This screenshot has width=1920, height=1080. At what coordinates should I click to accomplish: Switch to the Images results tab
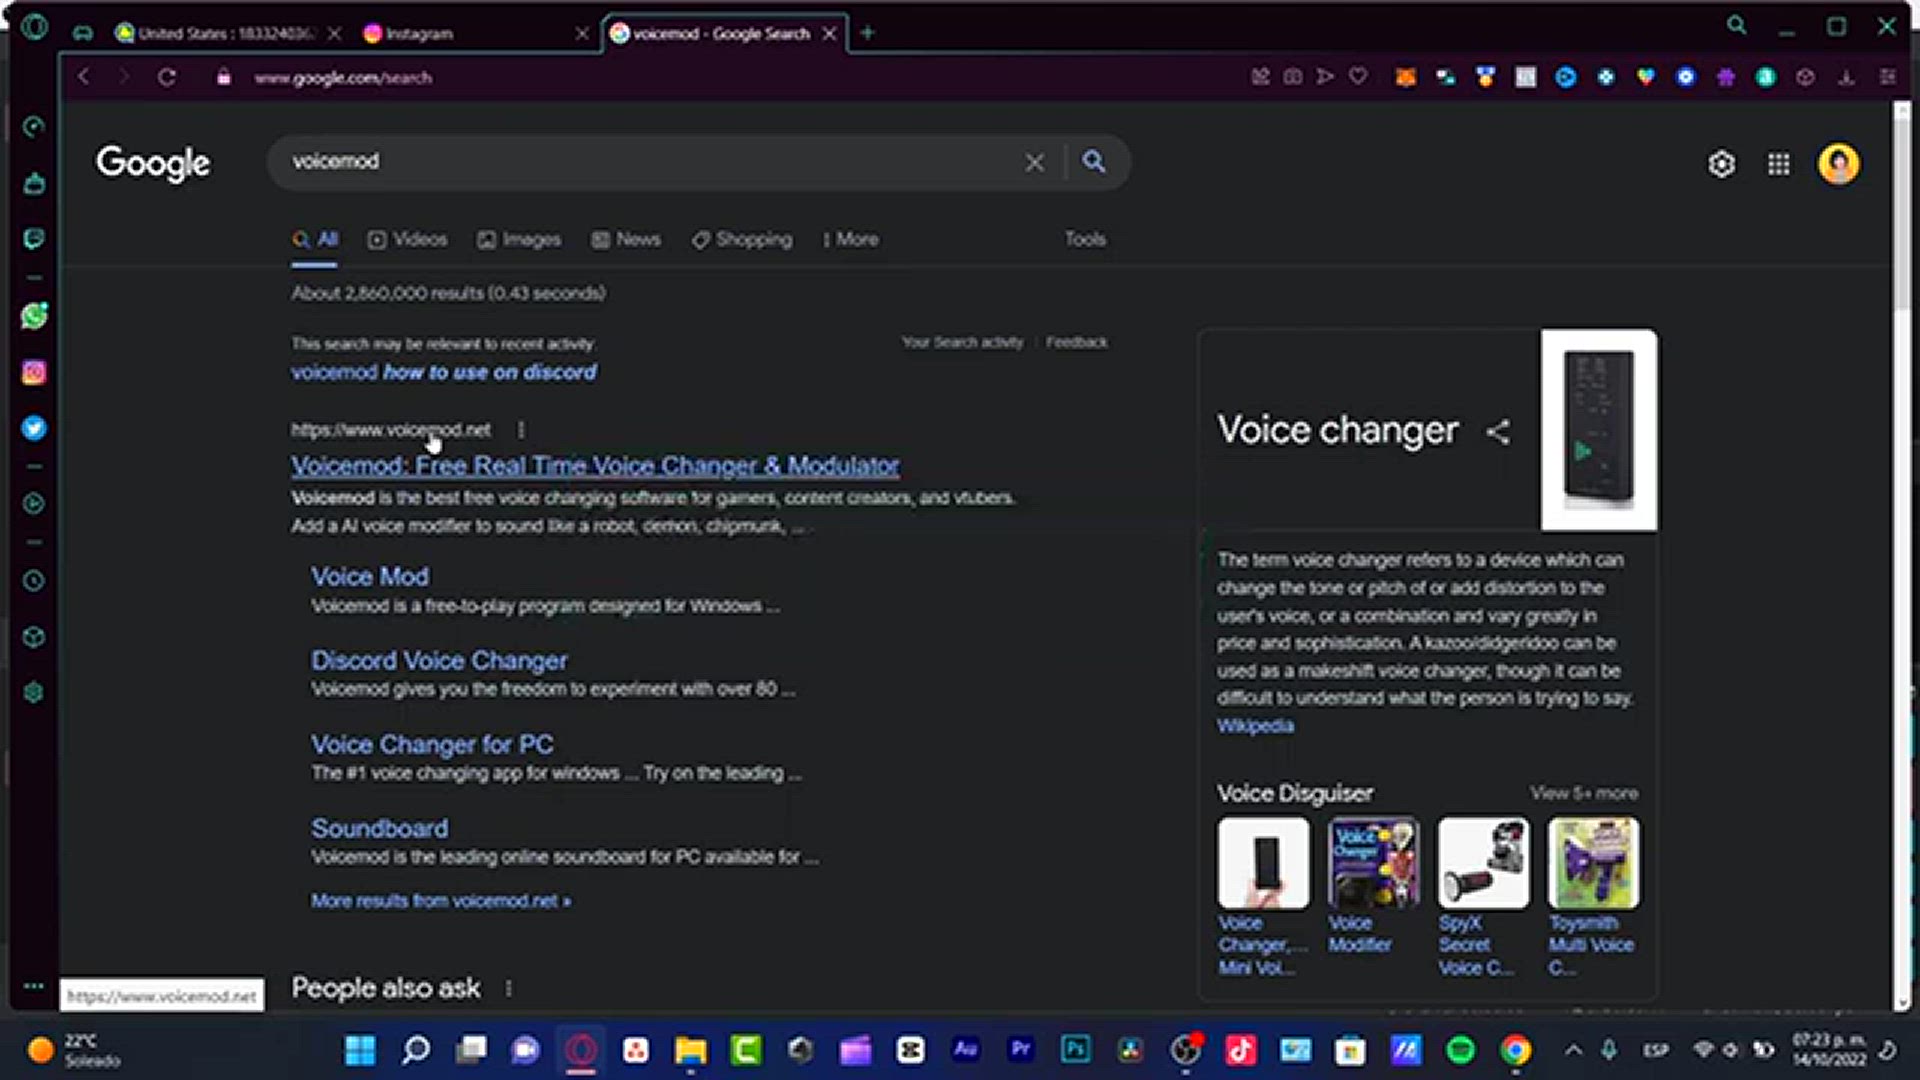point(519,240)
